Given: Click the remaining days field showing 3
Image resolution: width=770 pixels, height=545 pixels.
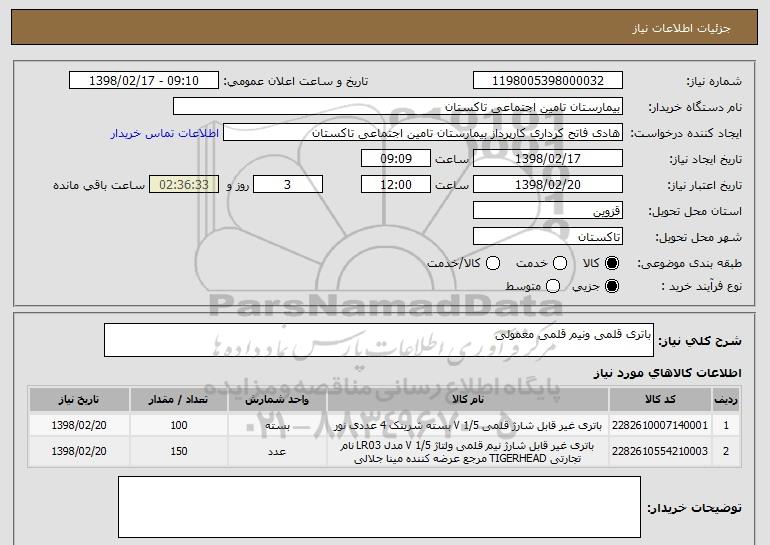Looking at the screenshot, I should click(288, 185).
